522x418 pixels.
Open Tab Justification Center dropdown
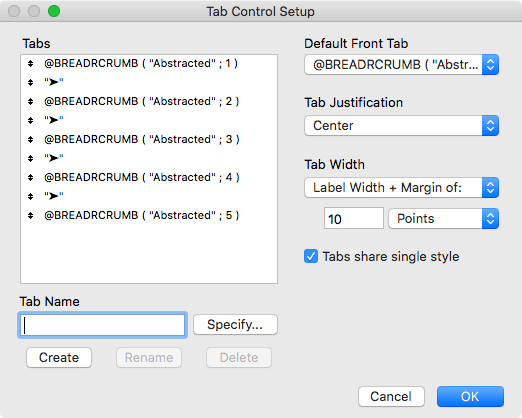(x=401, y=126)
